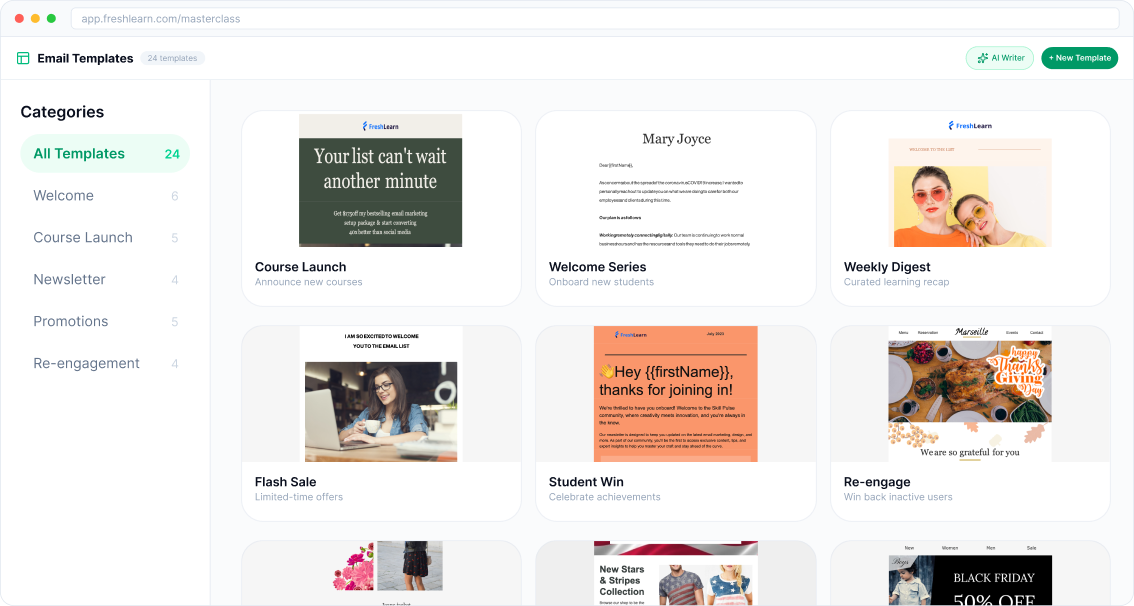Click the Email Templates grid icon

pyautogui.click(x=22, y=58)
